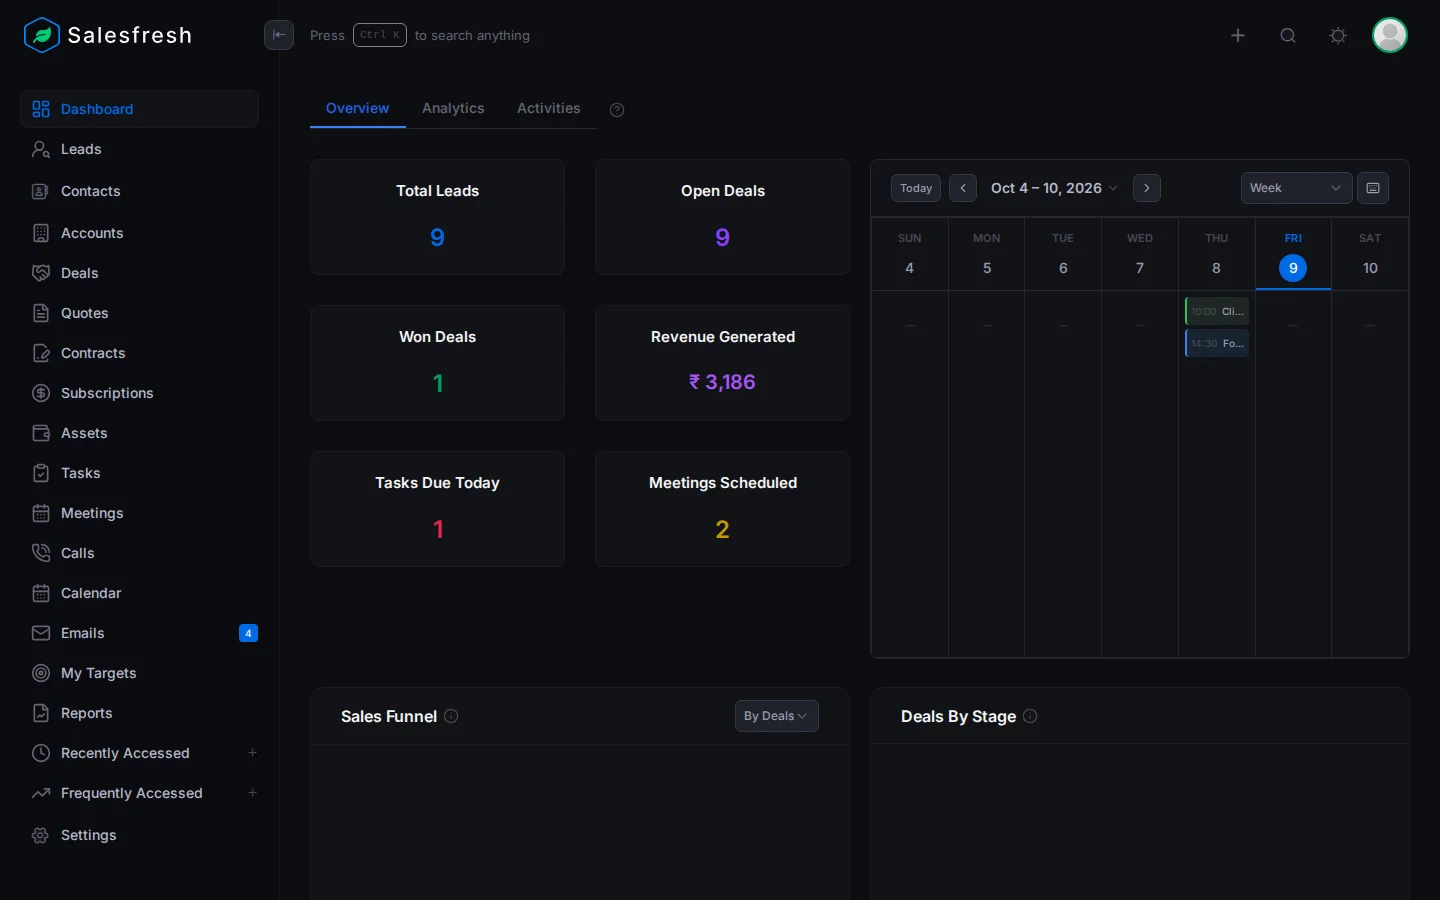Click the search anything field
The image size is (1440, 900).
420,35
